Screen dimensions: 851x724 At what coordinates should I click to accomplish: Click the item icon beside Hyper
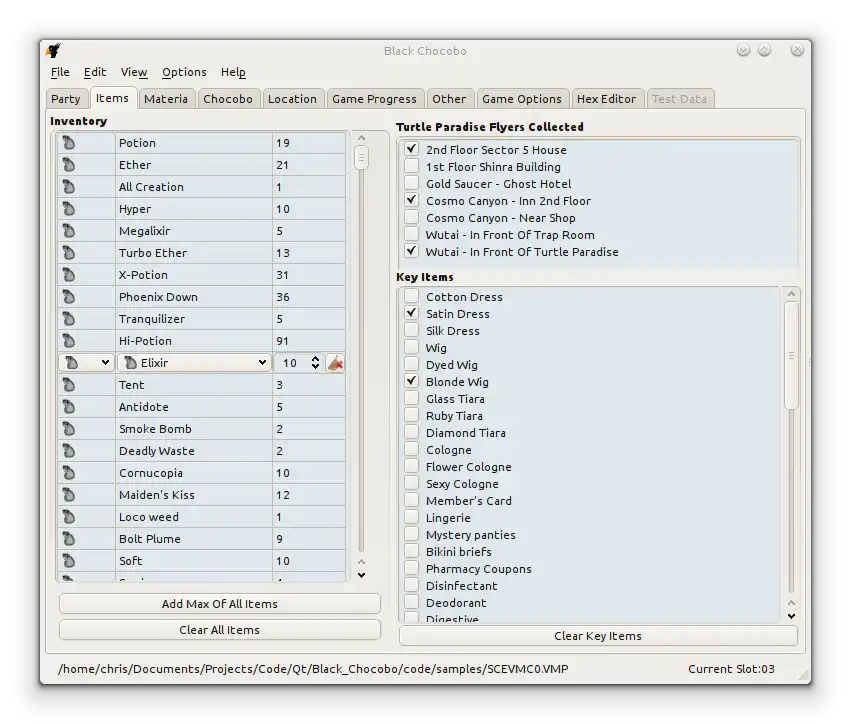pyautogui.click(x=68, y=209)
